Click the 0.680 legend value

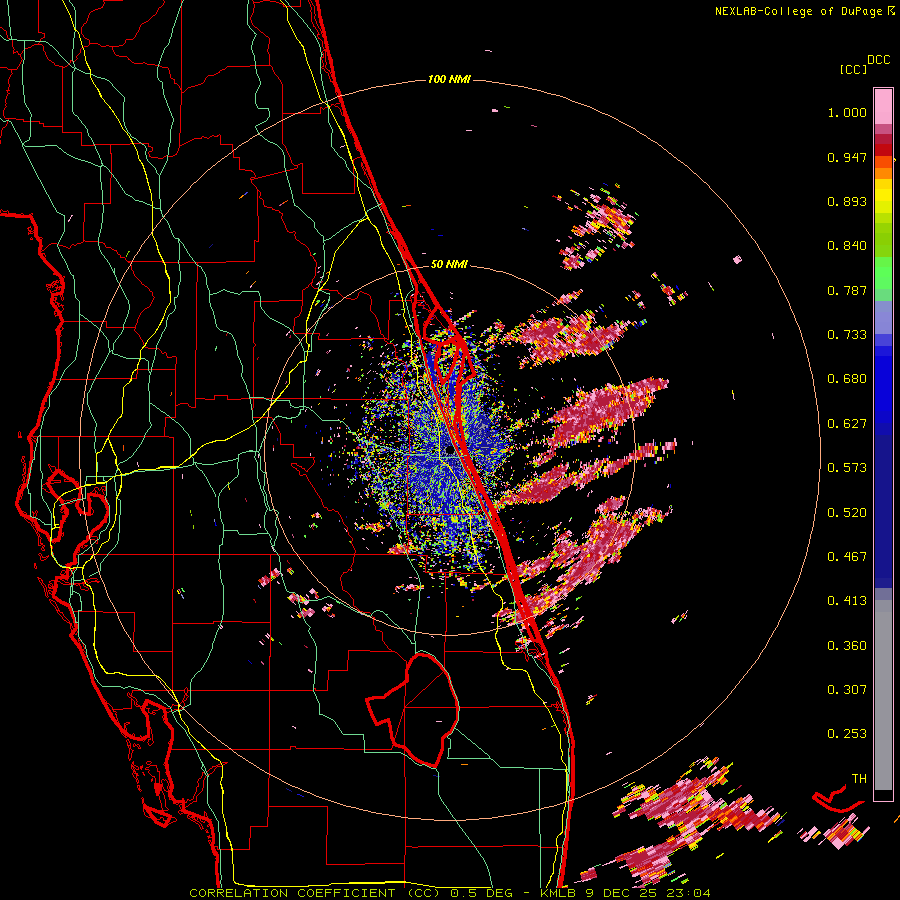[847, 379]
